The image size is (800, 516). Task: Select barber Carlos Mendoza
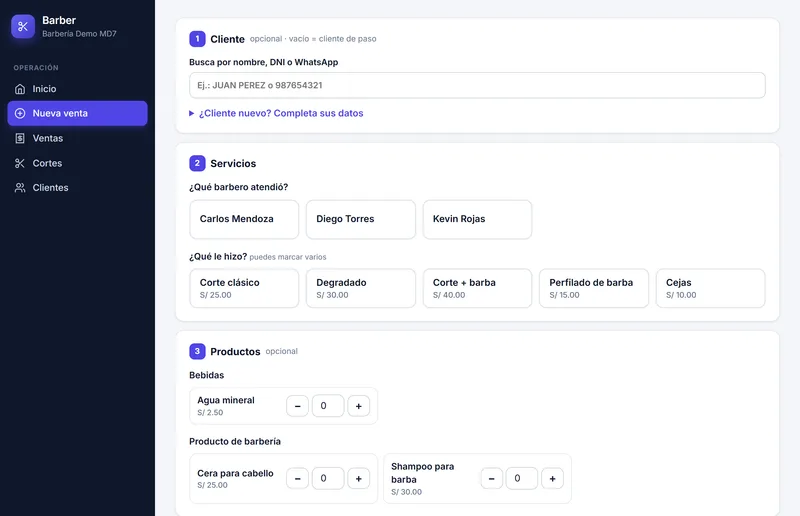[x=244, y=219]
